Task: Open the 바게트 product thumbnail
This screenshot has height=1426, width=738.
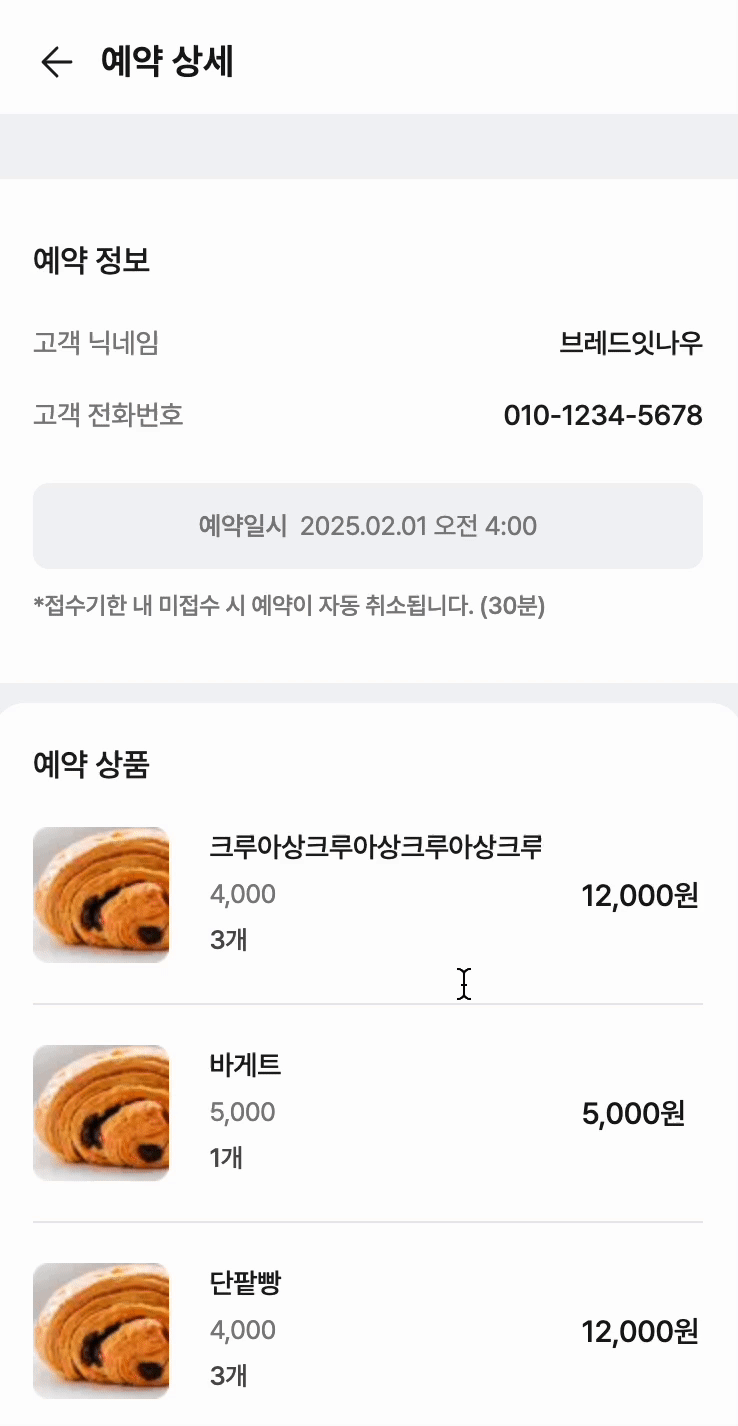Action: (x=101, y=1113)
